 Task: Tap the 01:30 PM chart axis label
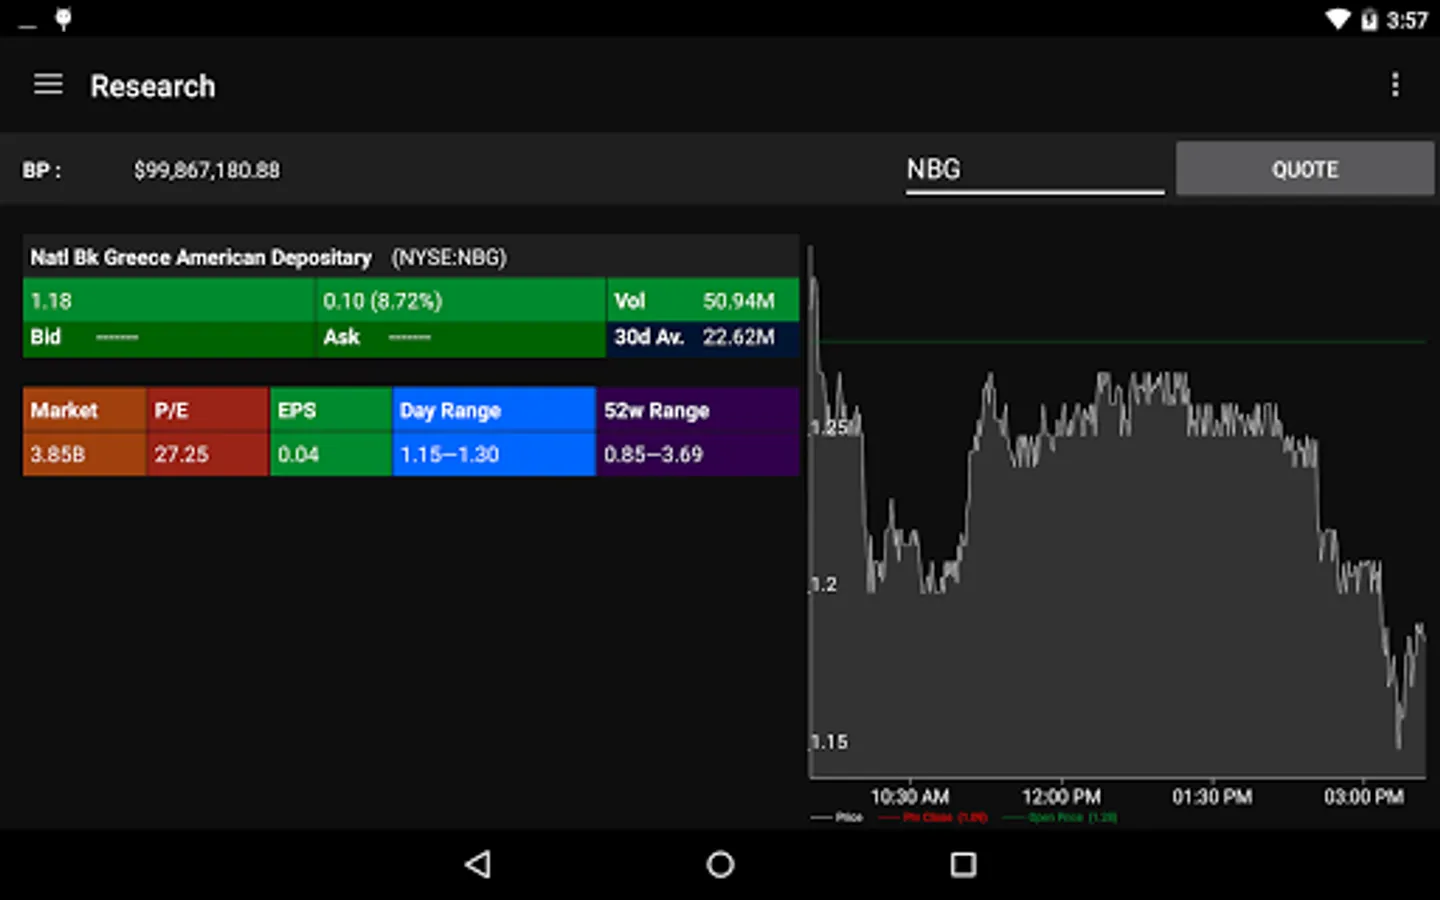[x=1212, y=797]
